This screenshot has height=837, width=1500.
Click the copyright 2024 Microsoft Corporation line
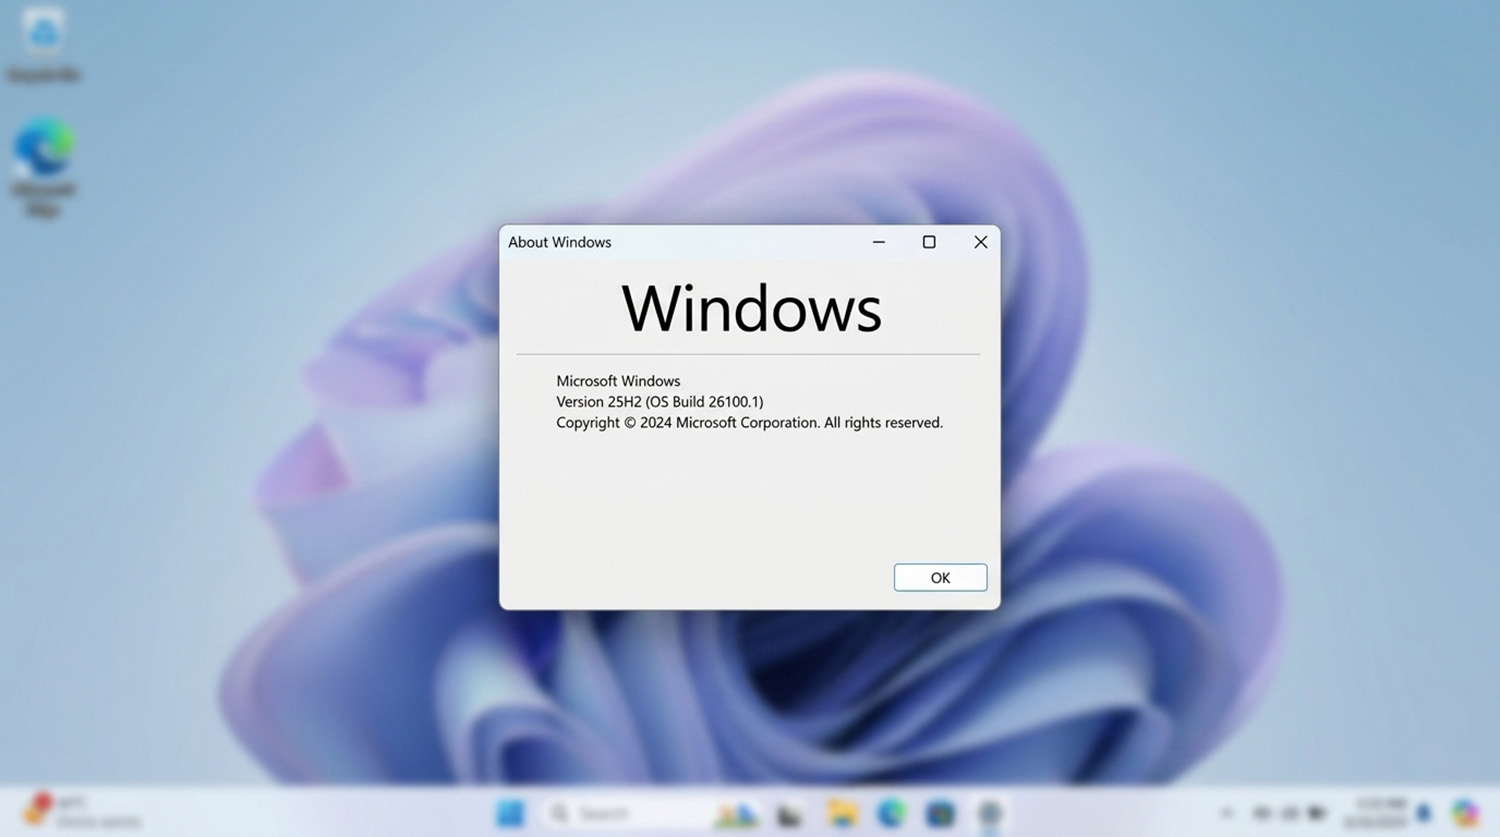pos(749,423)
